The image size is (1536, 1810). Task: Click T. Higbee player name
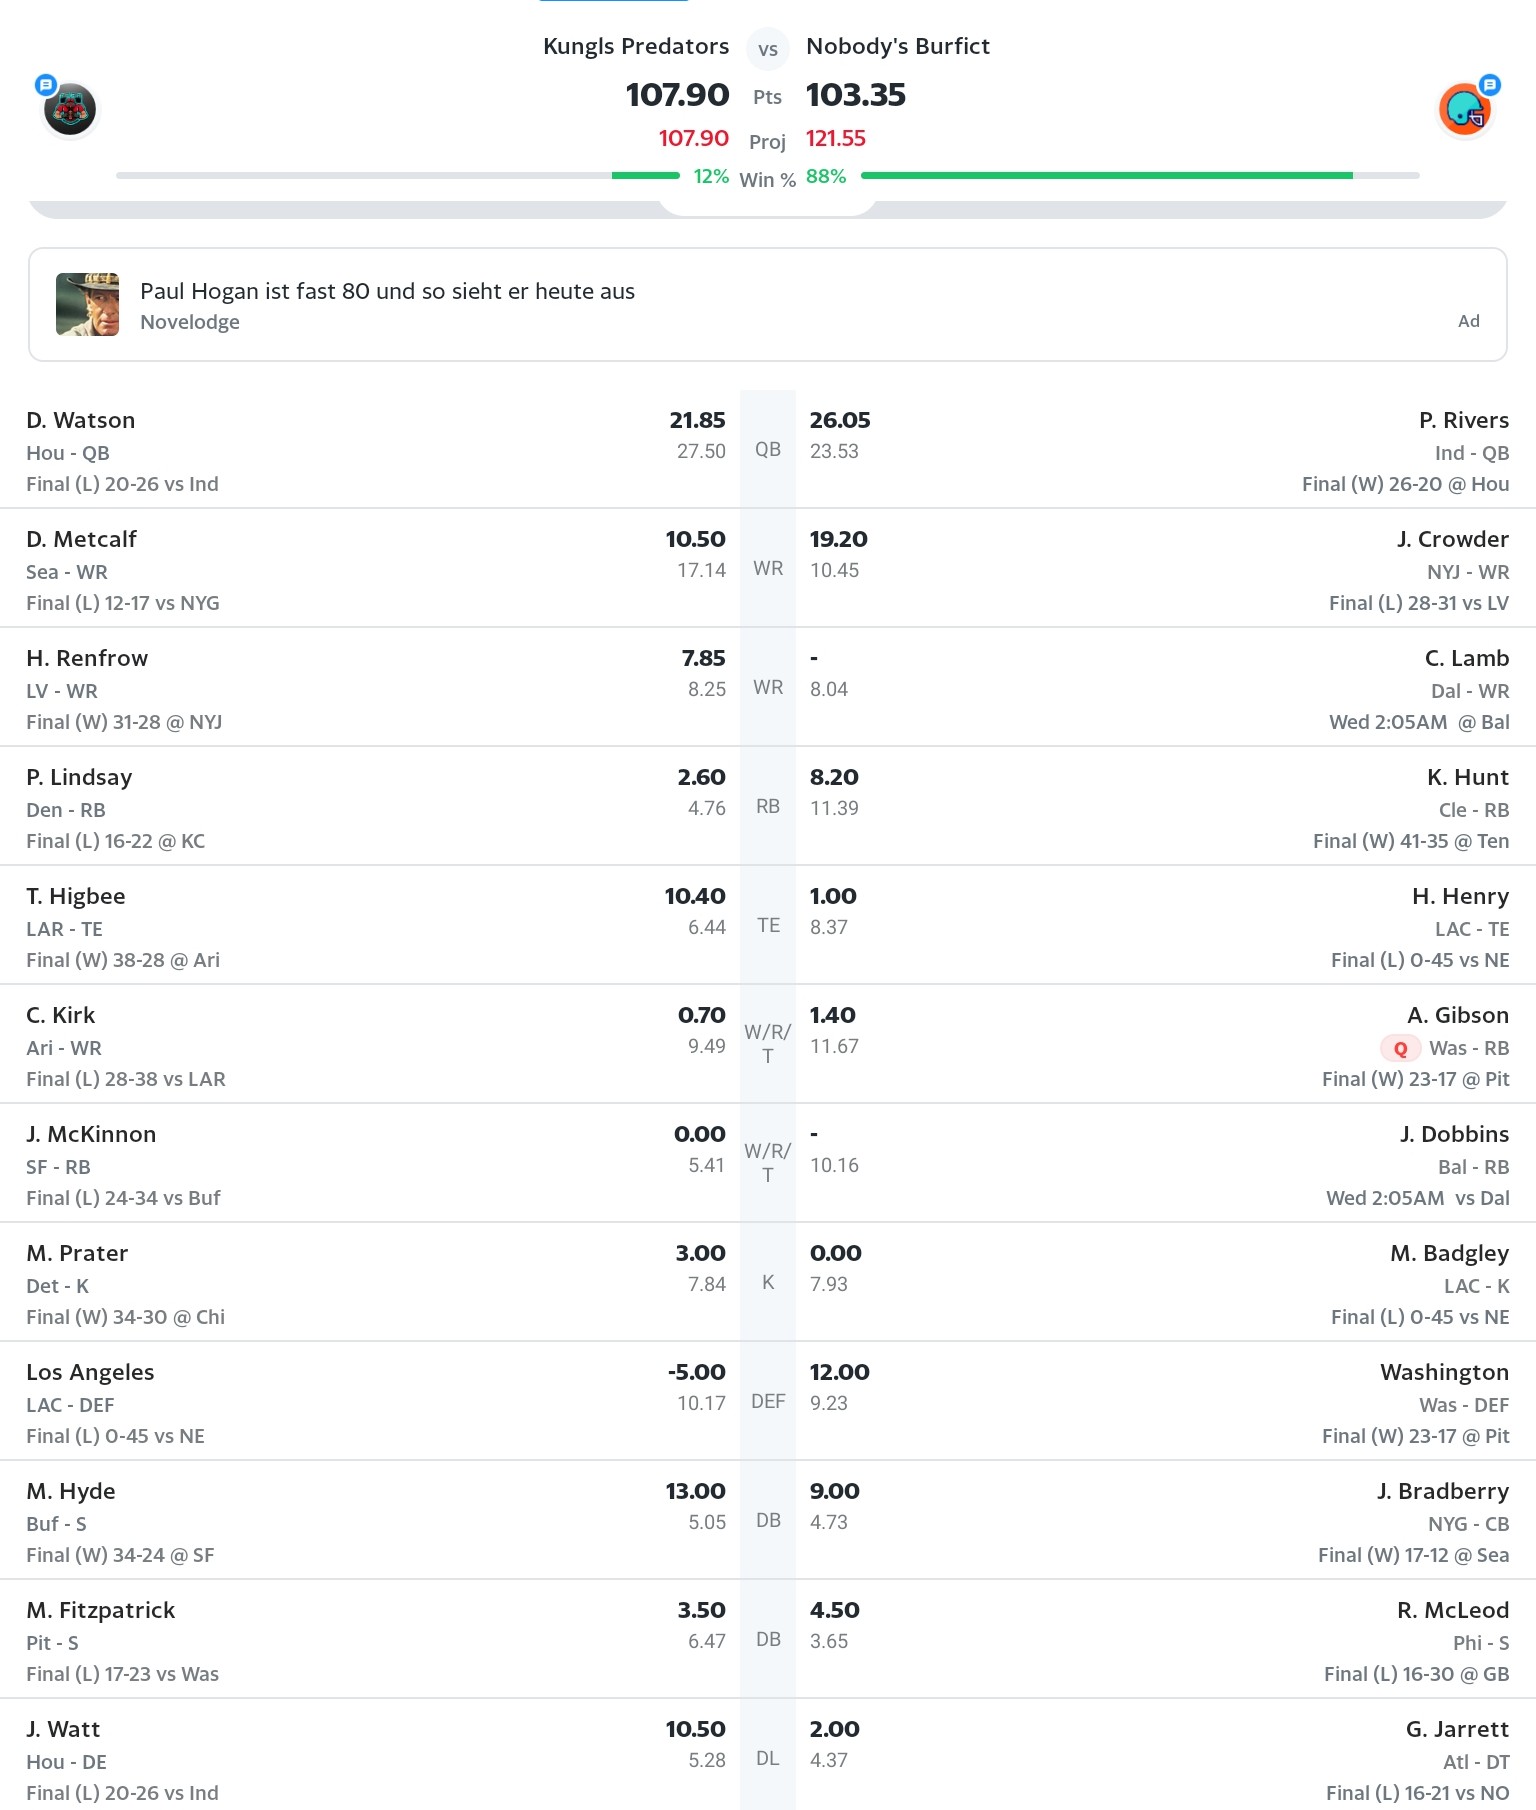click(76, 896)
